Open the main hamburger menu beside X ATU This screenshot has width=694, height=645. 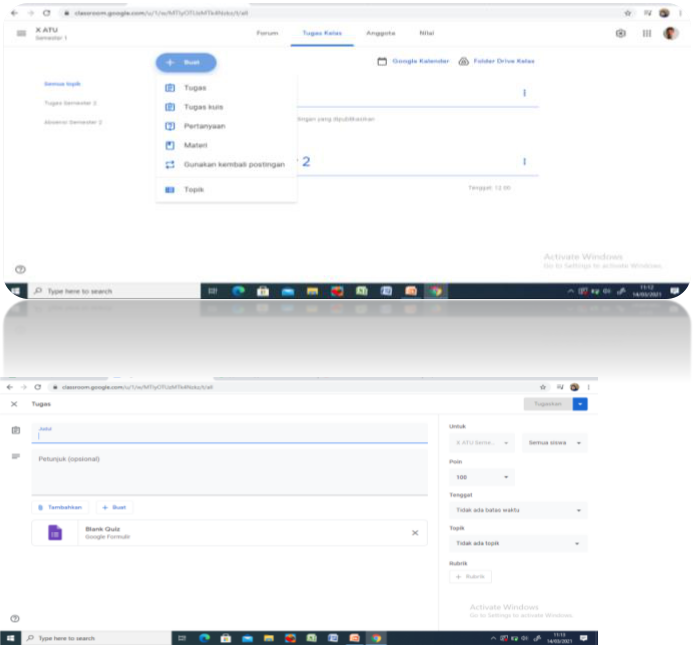22,33
